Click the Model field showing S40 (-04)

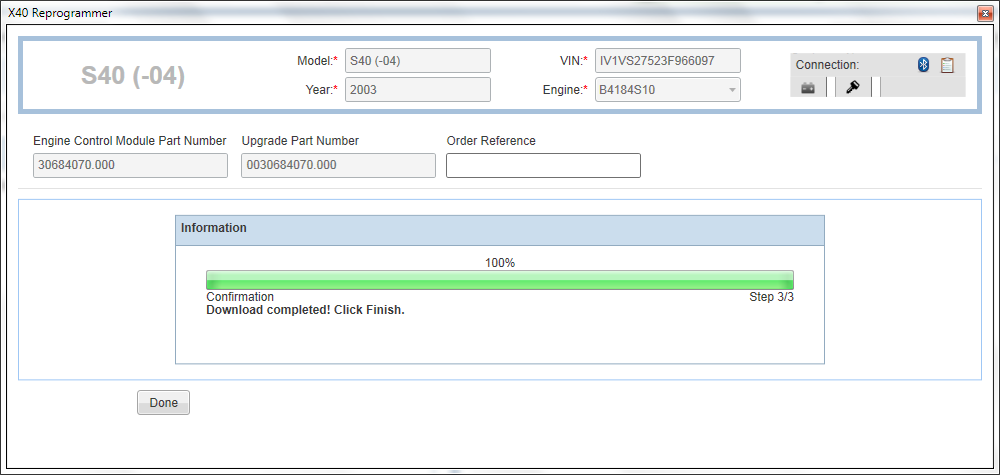click(418, 61)
